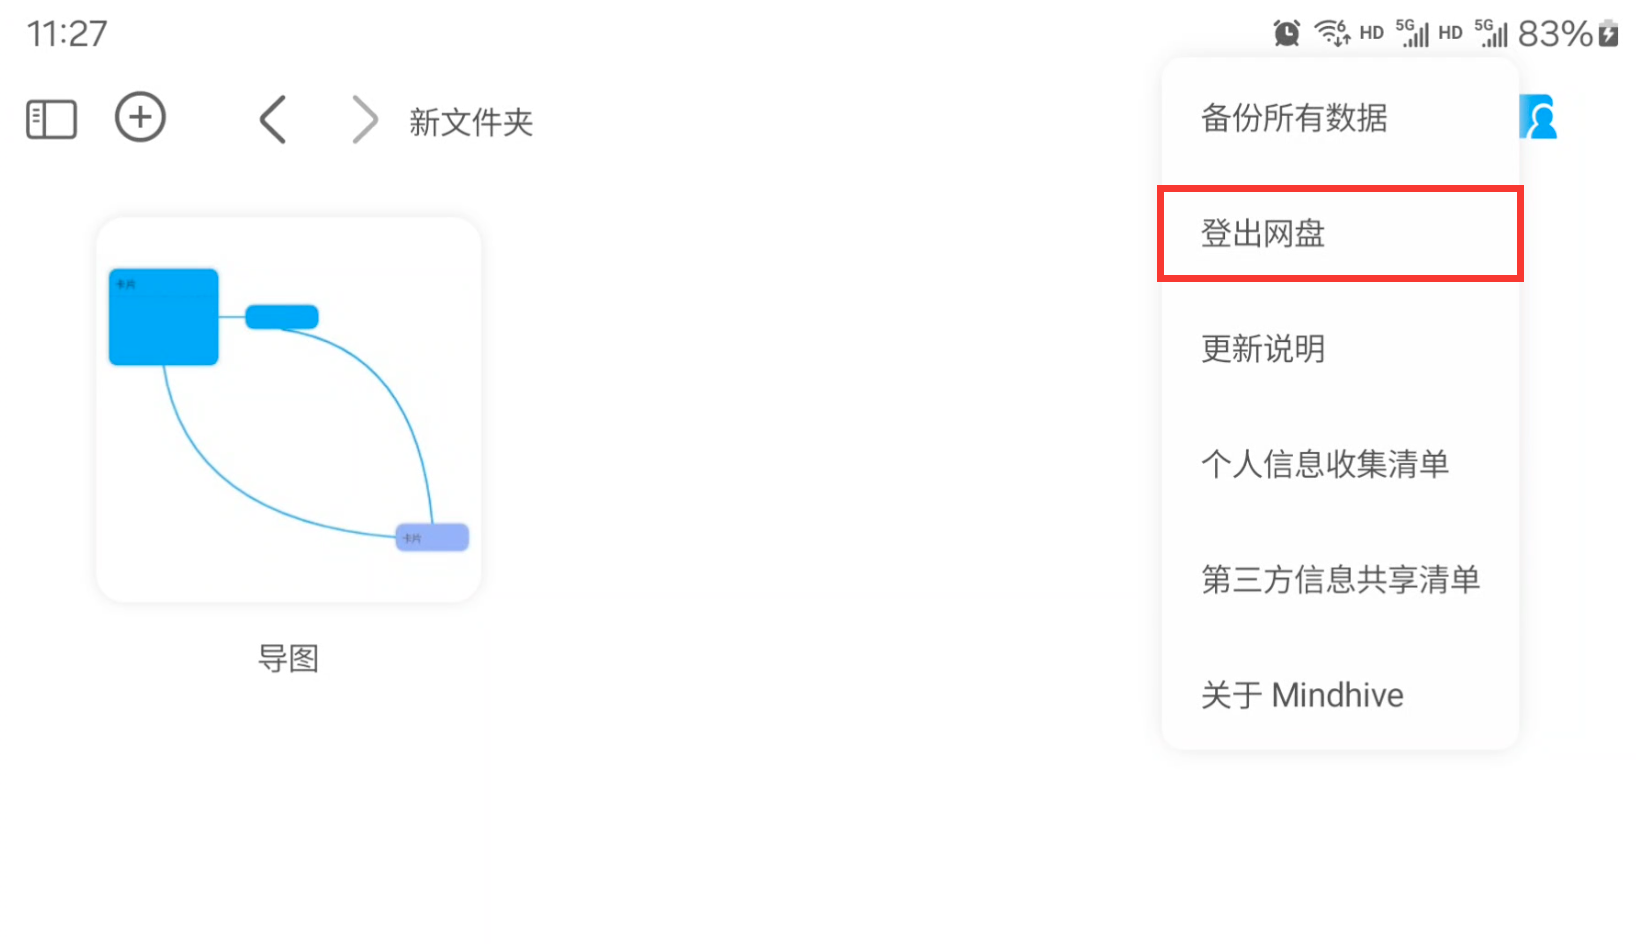Tap the Wi-Fi status icon
1636x944 pixels.
[1331, 33]
